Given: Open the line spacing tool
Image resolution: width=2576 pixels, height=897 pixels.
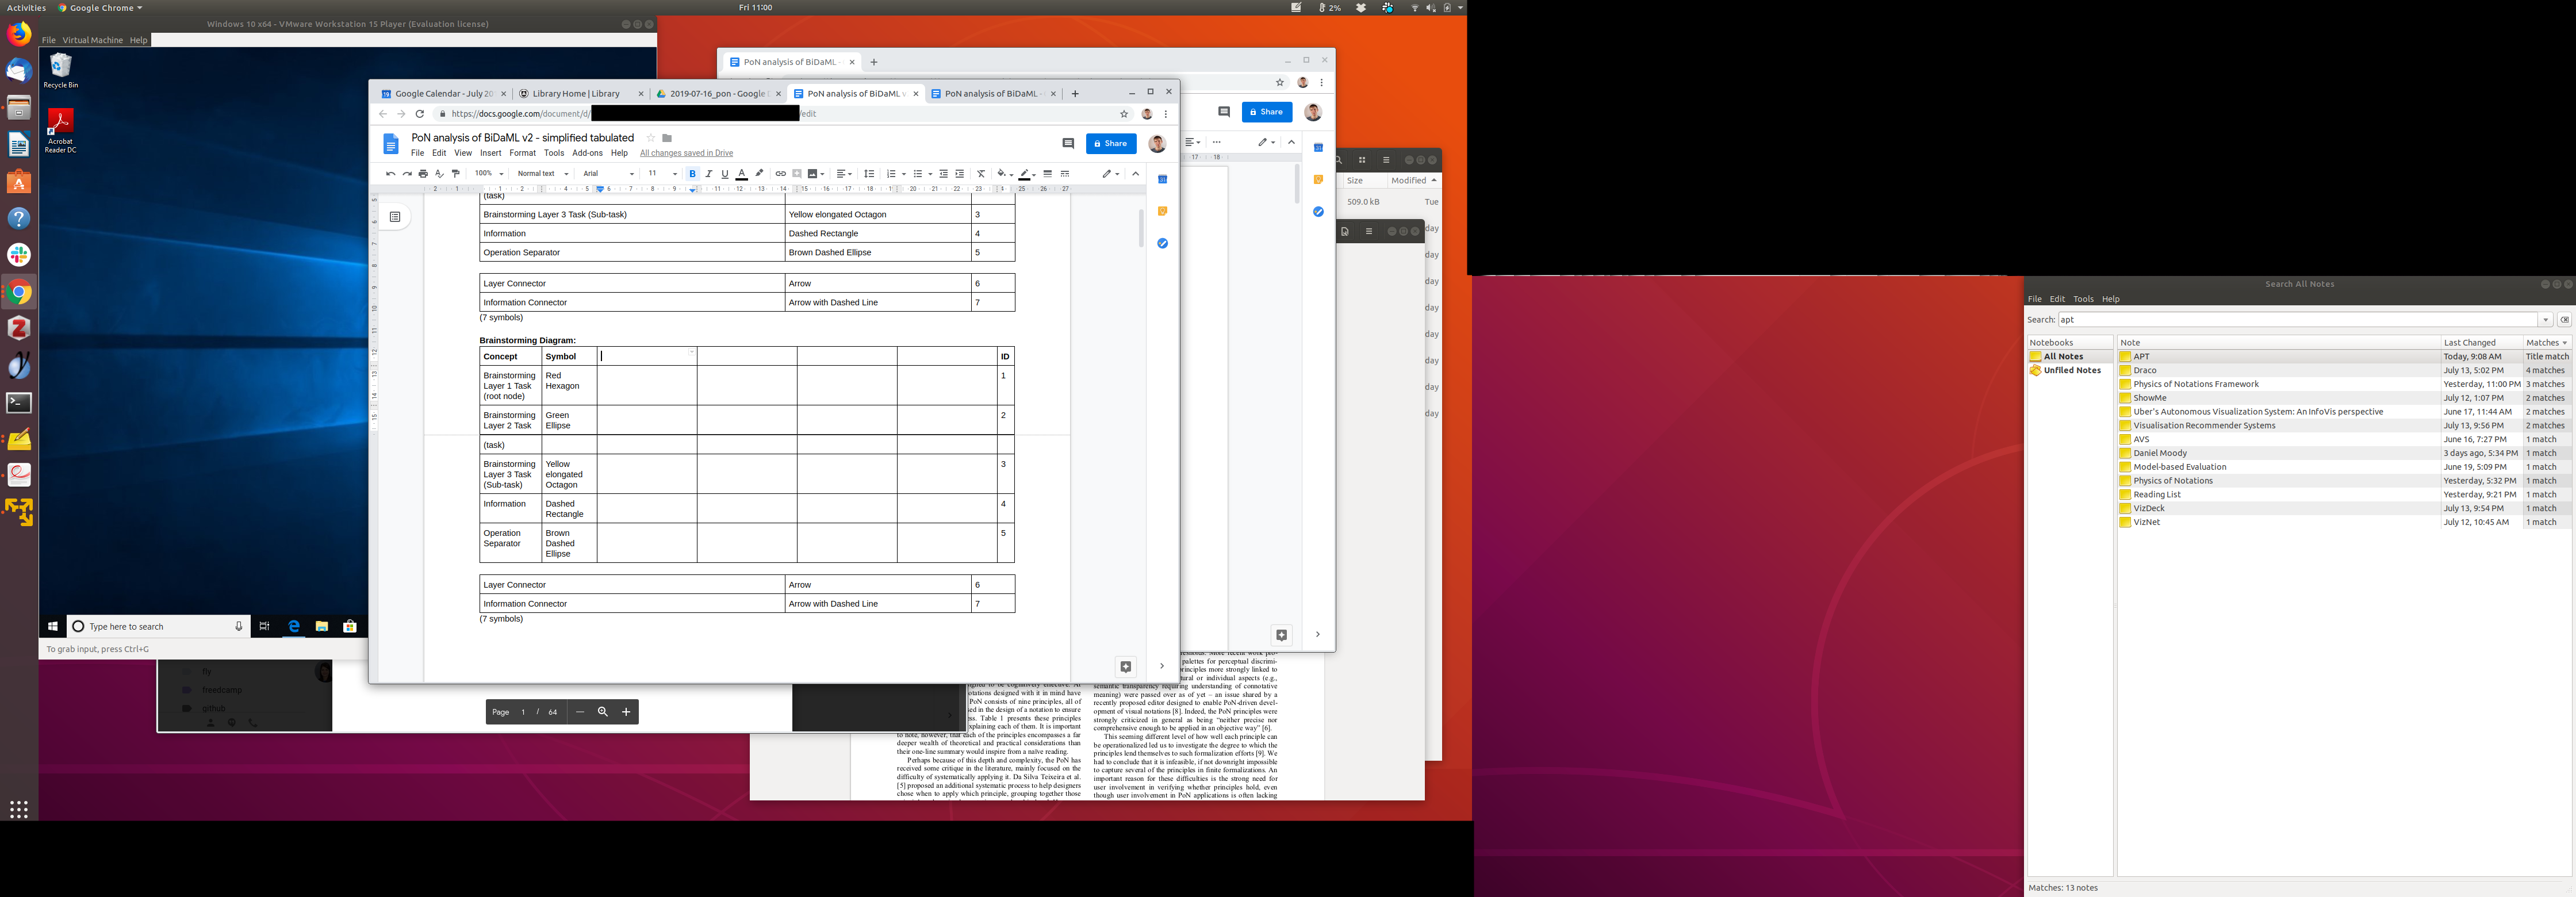Looking at the screenshot, I should point(869,174).
